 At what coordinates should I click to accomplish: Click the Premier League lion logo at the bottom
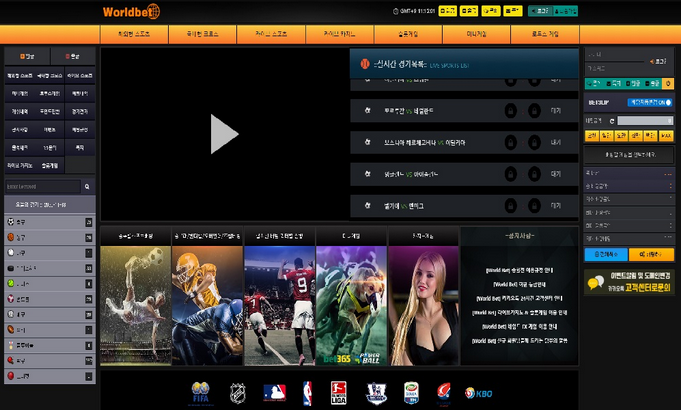376,393
